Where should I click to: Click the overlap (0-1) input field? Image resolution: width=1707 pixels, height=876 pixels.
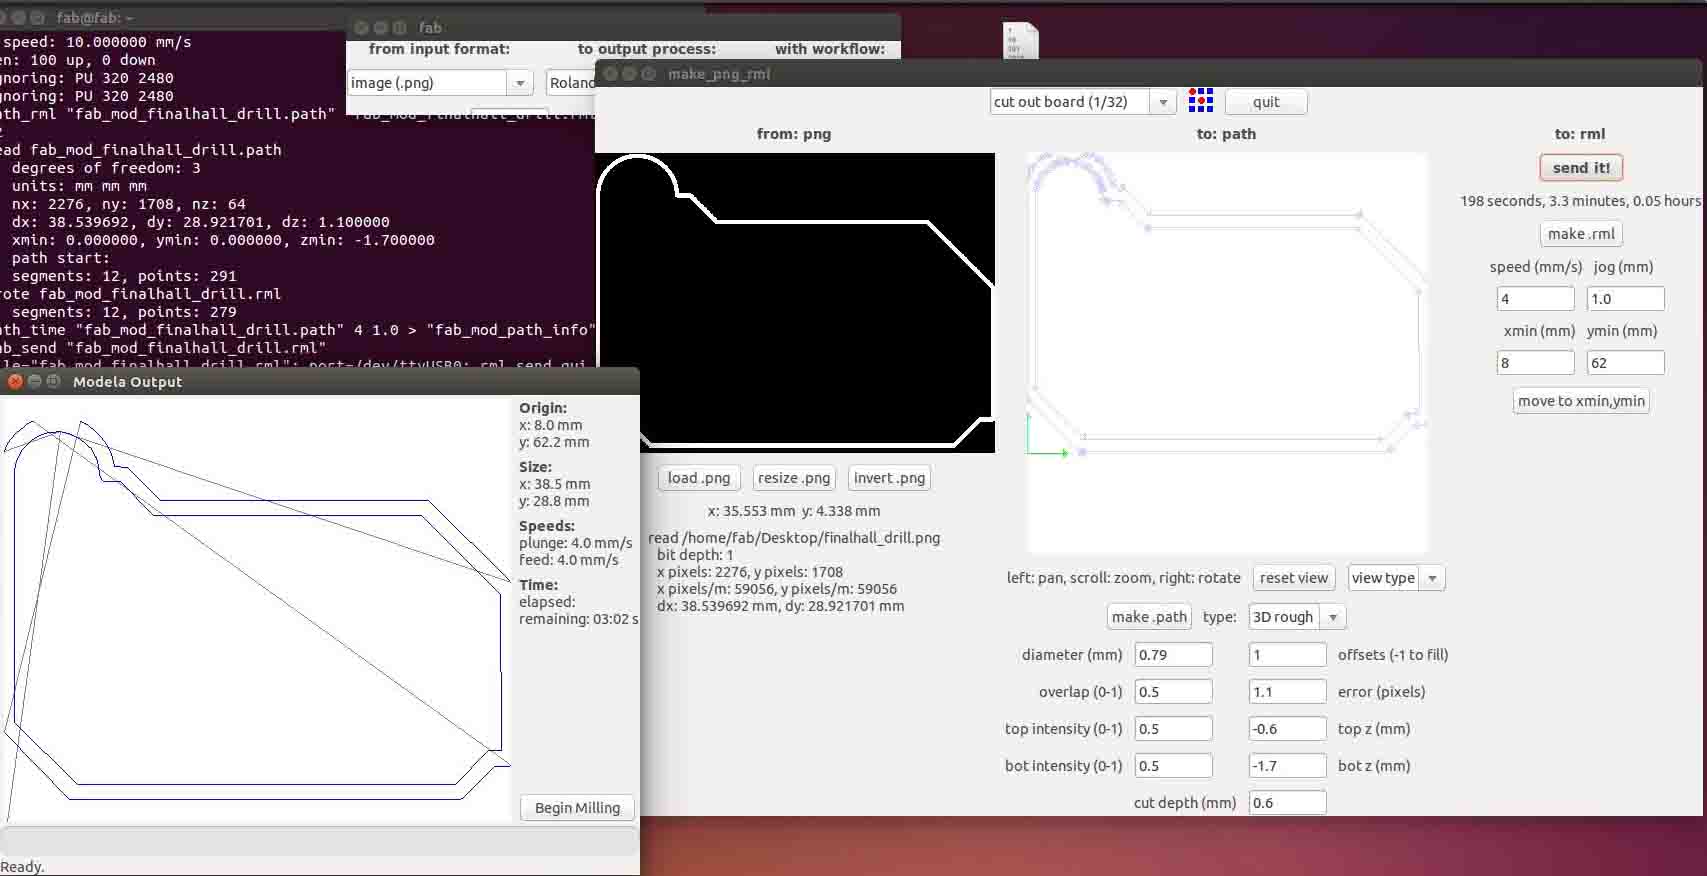(x=1174, y=692)
